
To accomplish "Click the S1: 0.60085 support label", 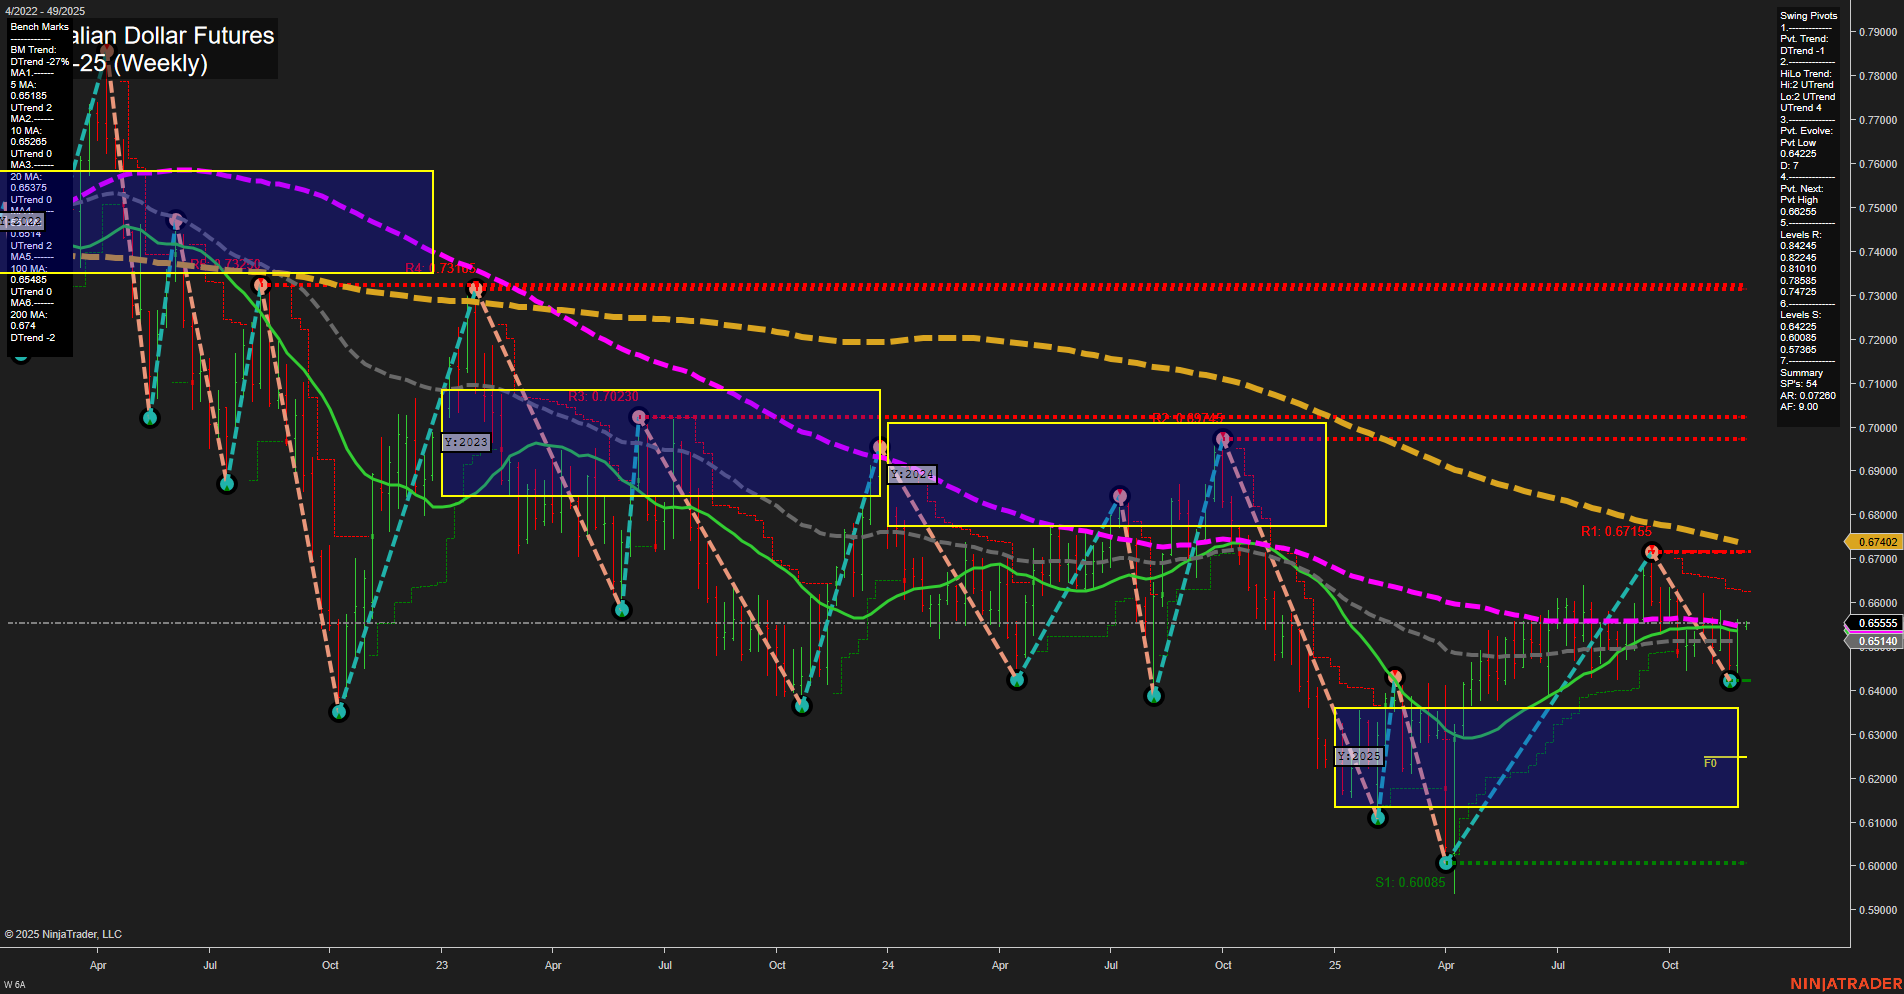I will tap(1410, 883).
